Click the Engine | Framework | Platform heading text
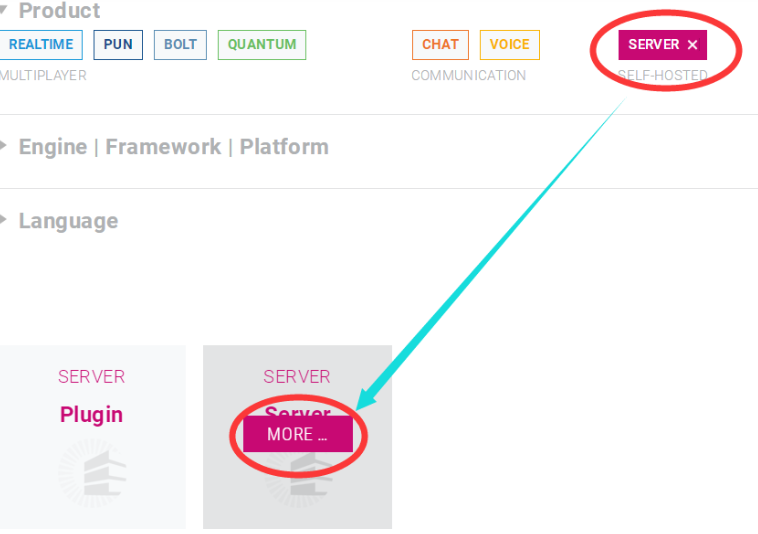The width and height of the screenshot is (758, 534). [173, 147]
